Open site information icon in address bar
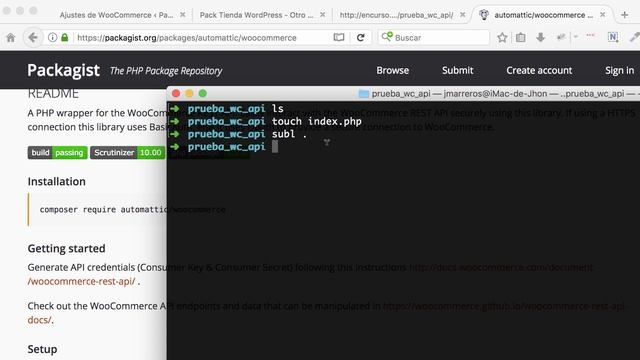 pyautogui.click(x=52, y=38)
